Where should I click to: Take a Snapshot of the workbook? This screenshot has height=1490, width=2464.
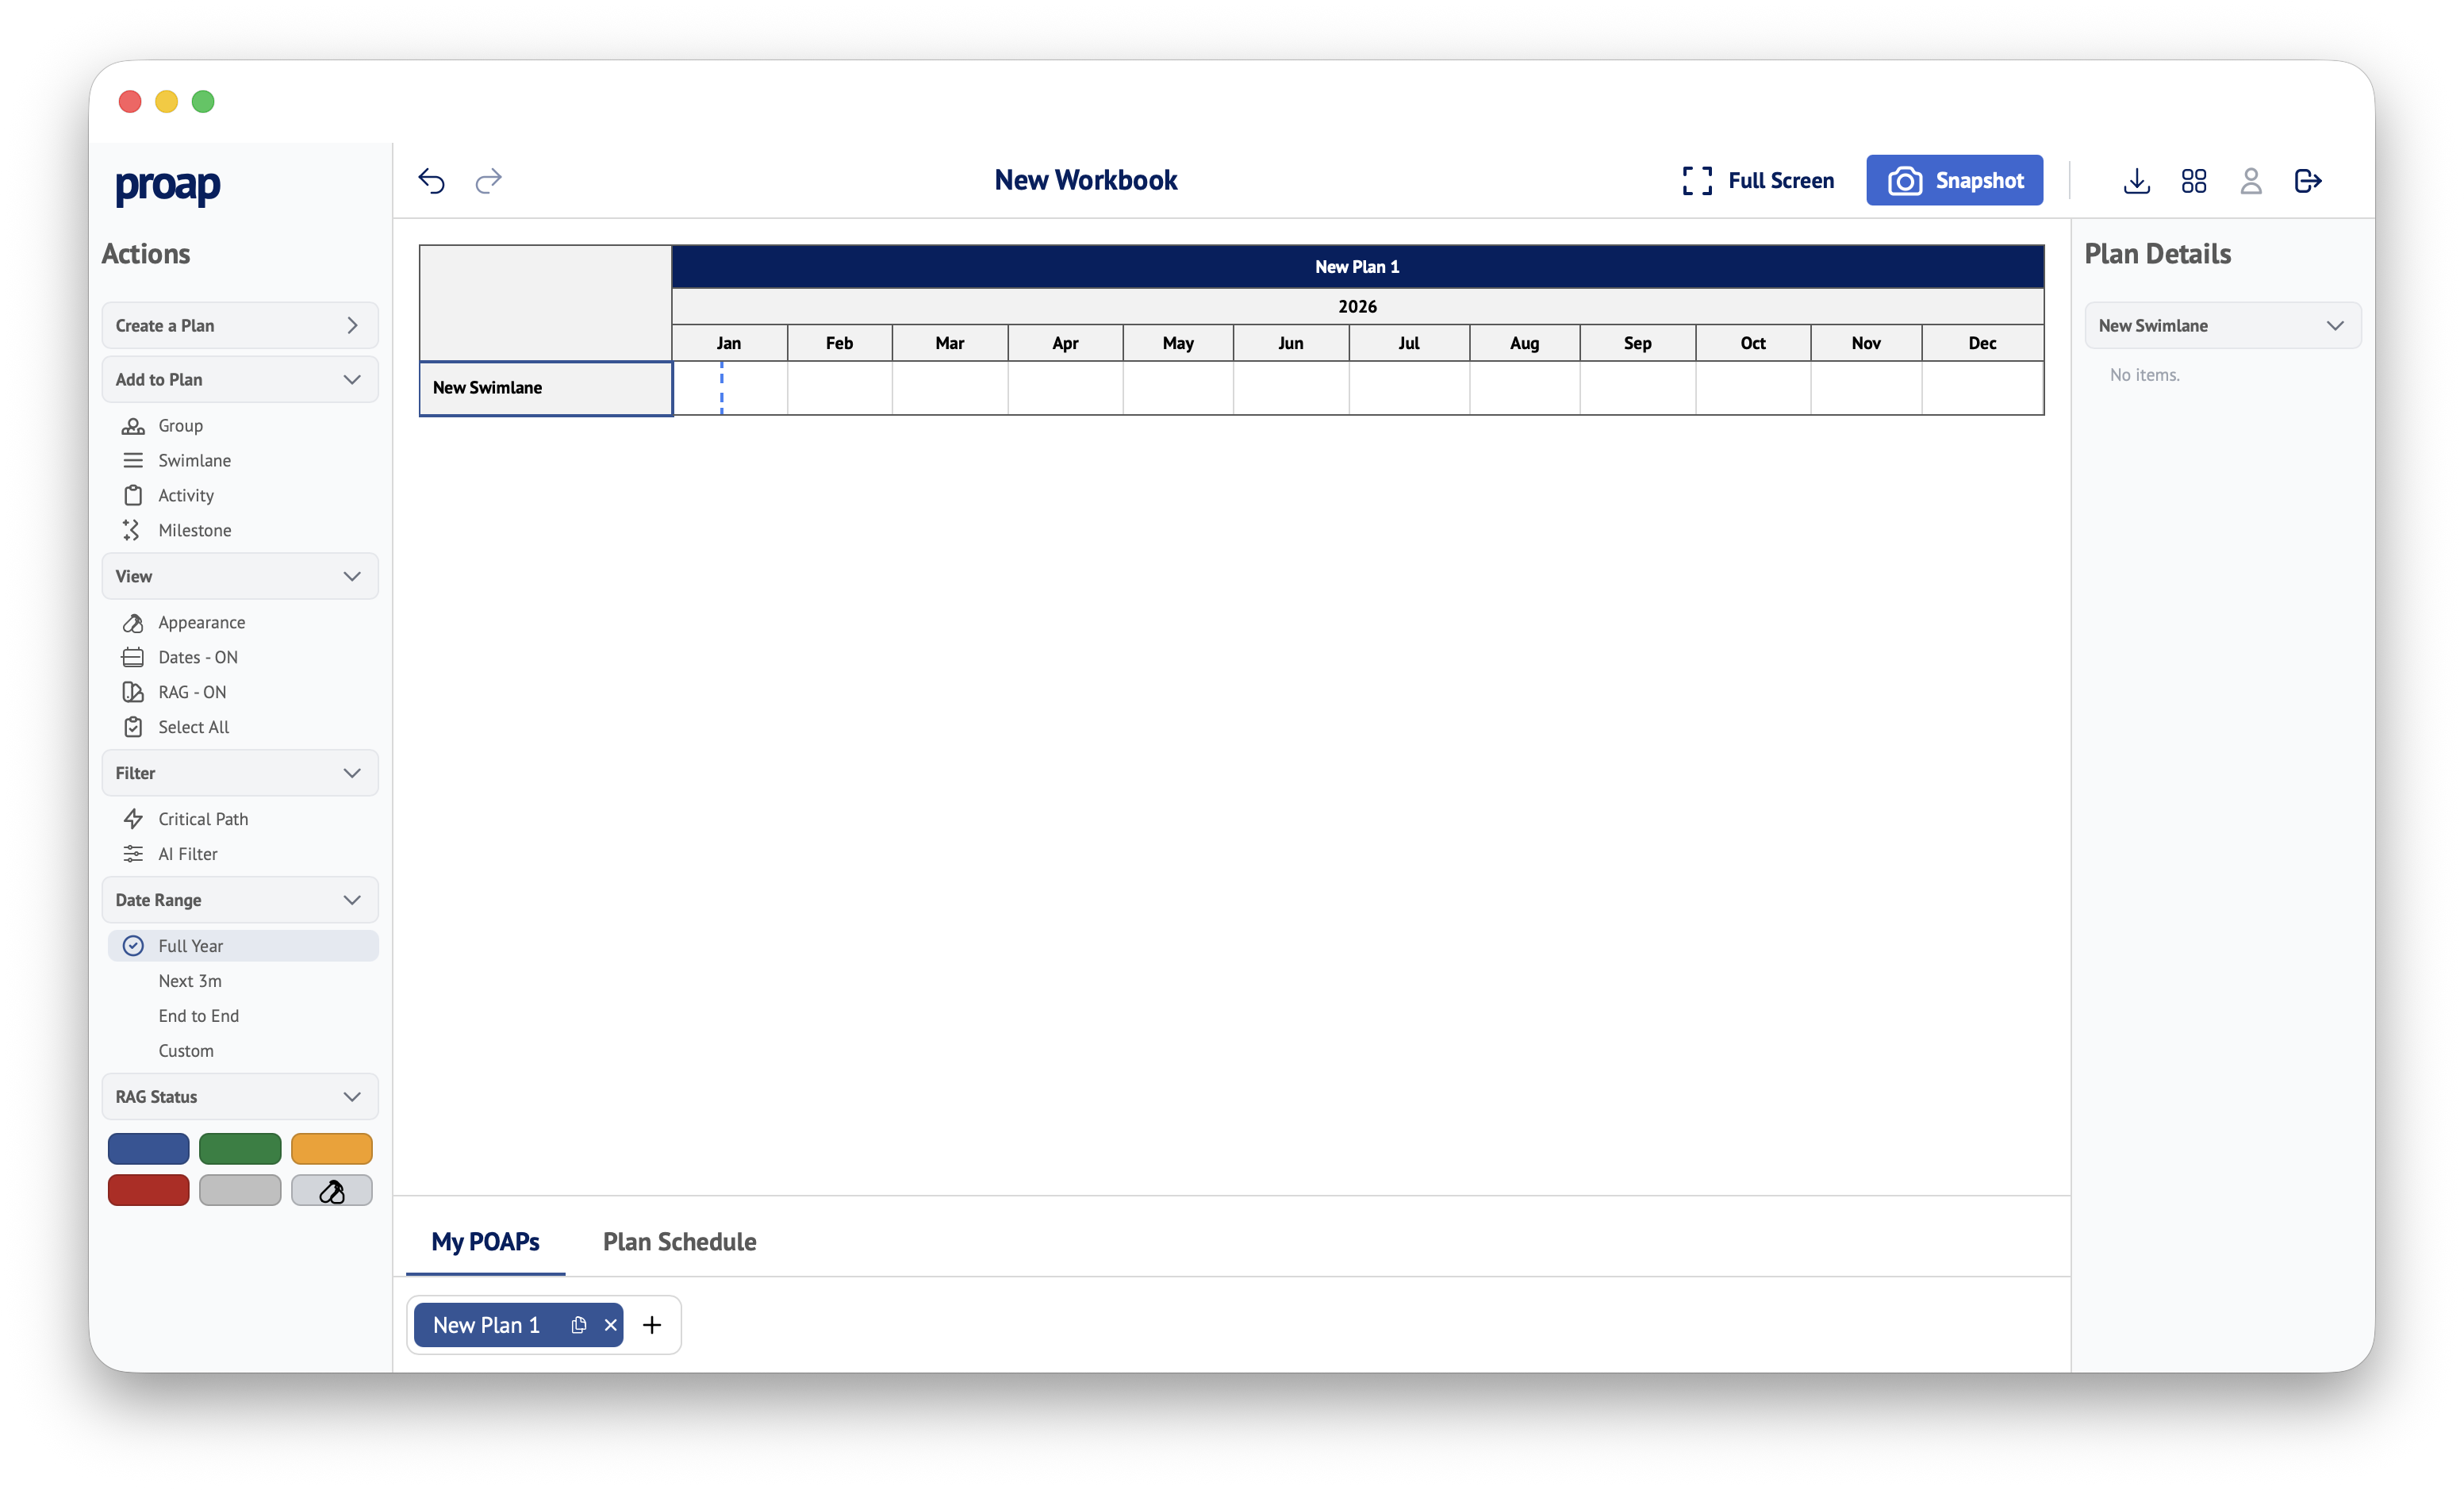pyautogui.click(x=1954, y=180)
